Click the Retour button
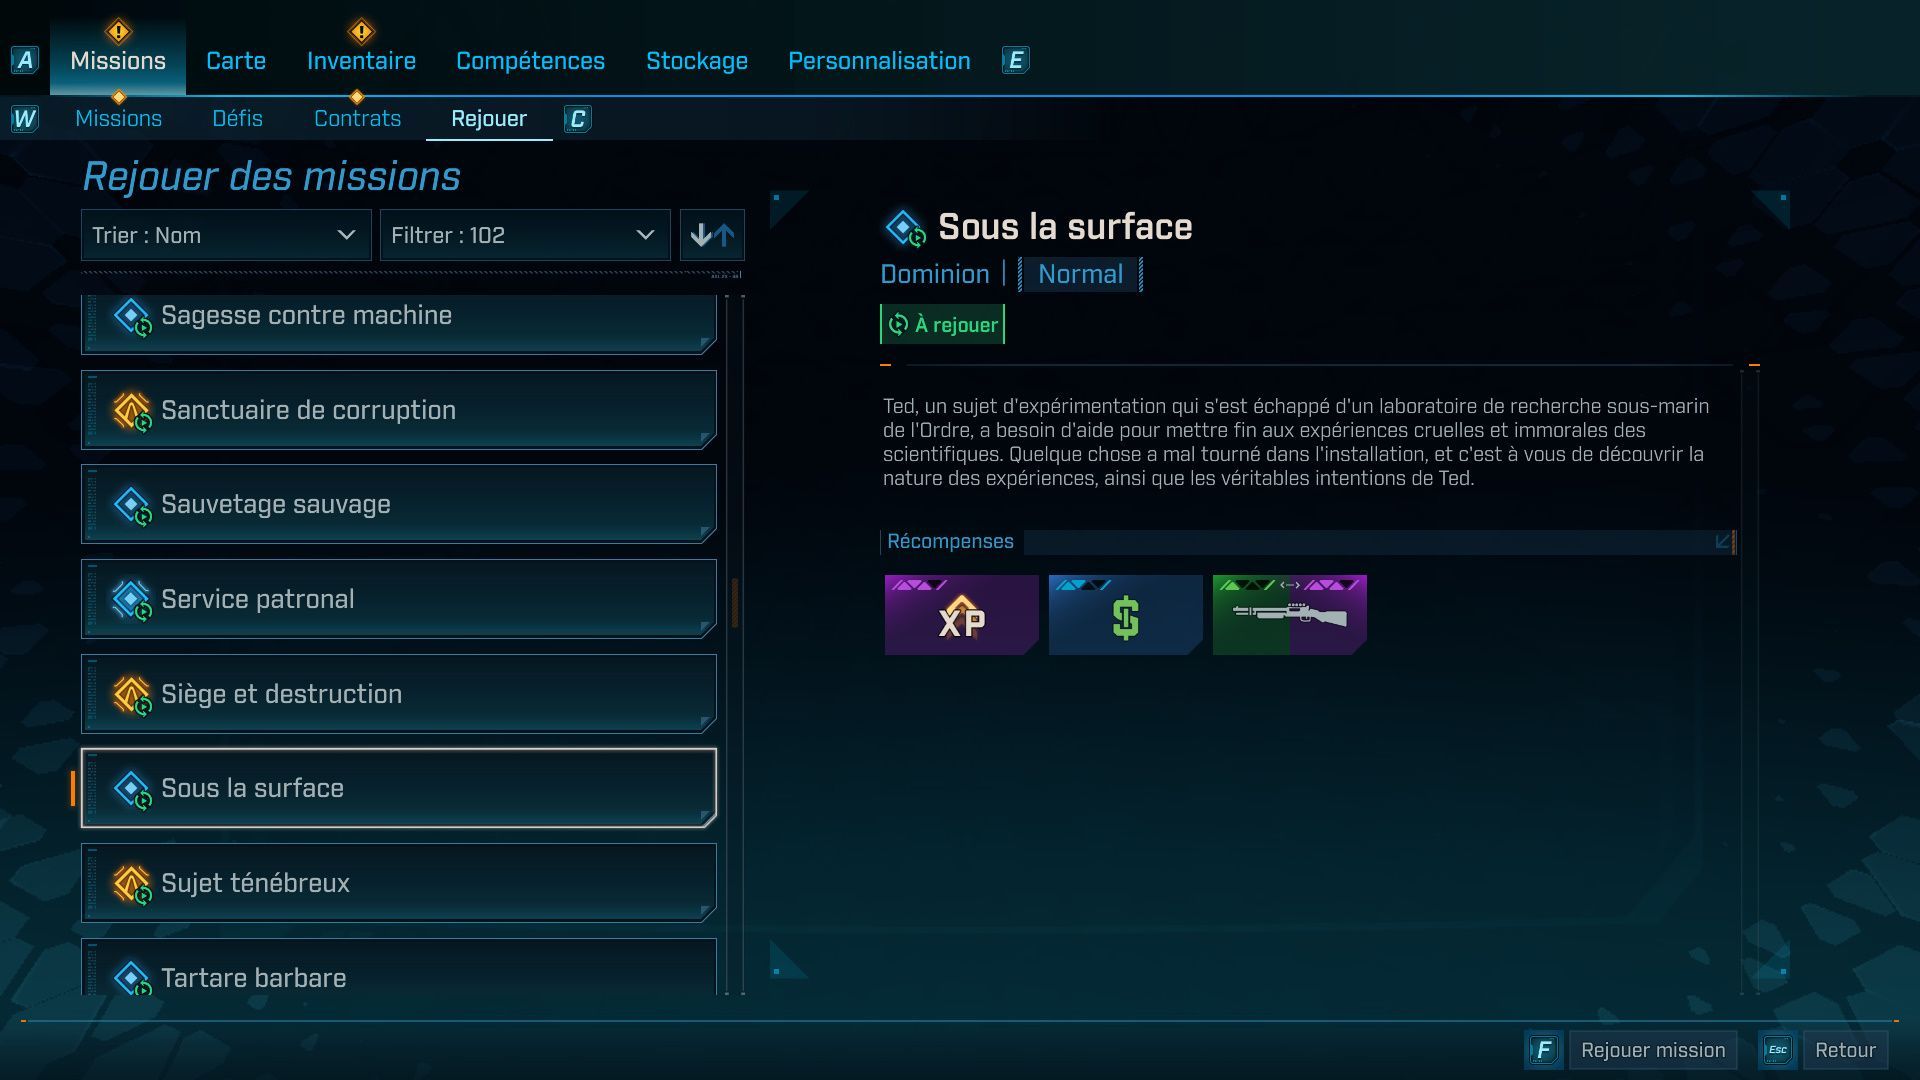This screenshot has height=1080, width=1920. pyautogui.click(x=1846, y=1050)
